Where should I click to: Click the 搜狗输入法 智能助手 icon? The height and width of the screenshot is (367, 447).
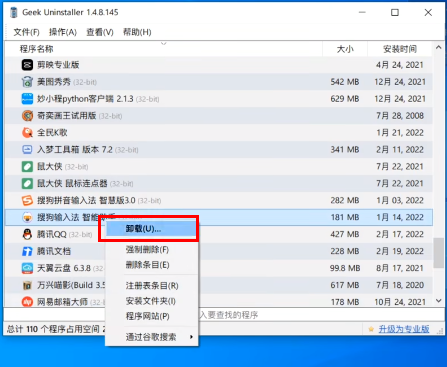[x=27, y=217]
